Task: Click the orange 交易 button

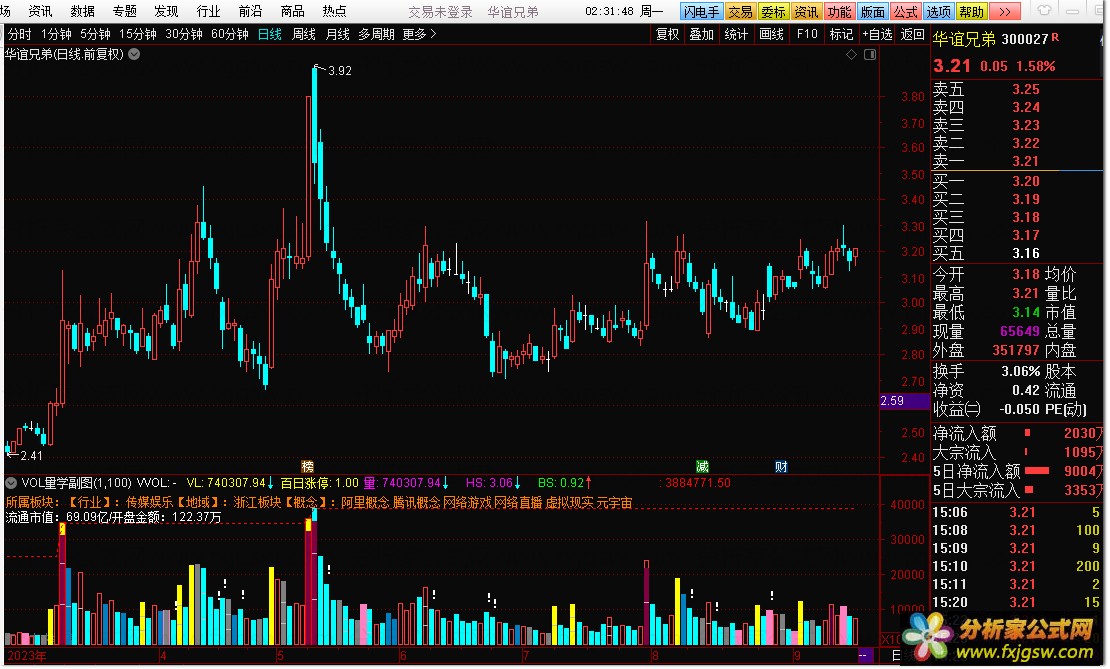Action: (740, 11)
